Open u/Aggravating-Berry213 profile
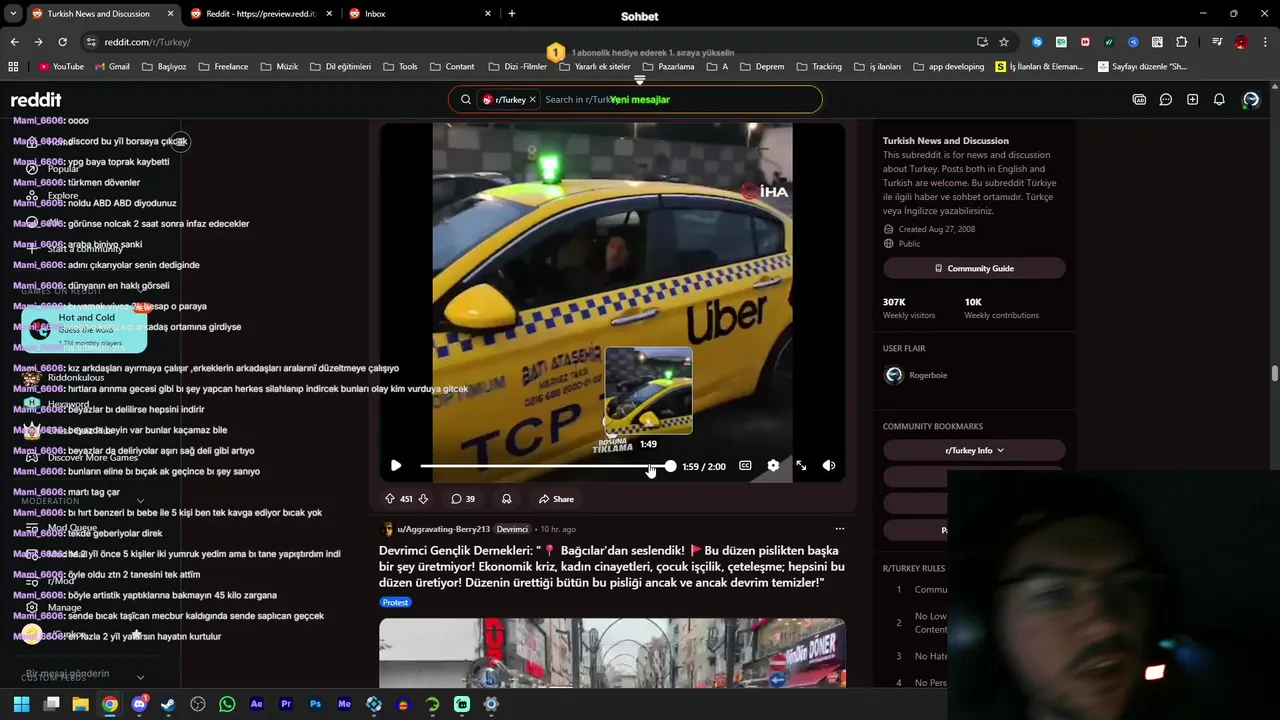1280x720 pixels. click(443, 529)
